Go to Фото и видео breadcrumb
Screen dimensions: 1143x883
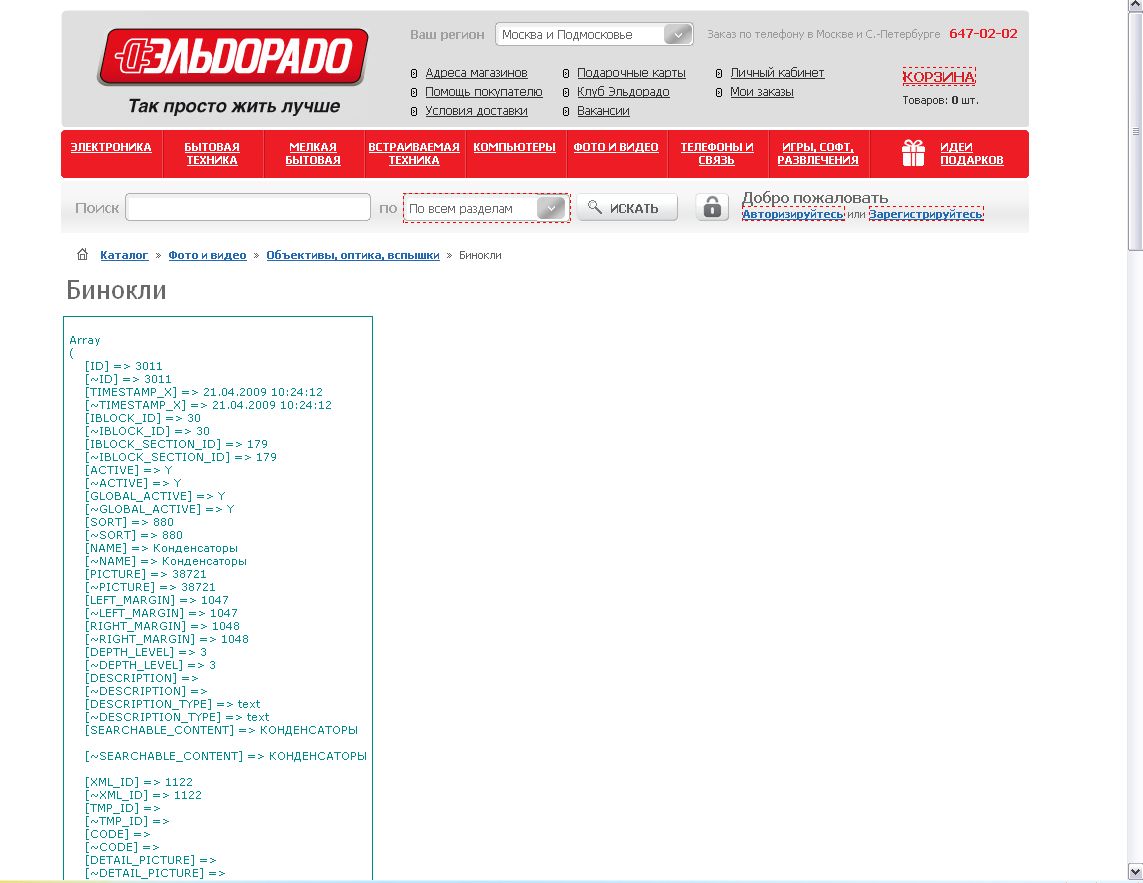coord(207,255)
